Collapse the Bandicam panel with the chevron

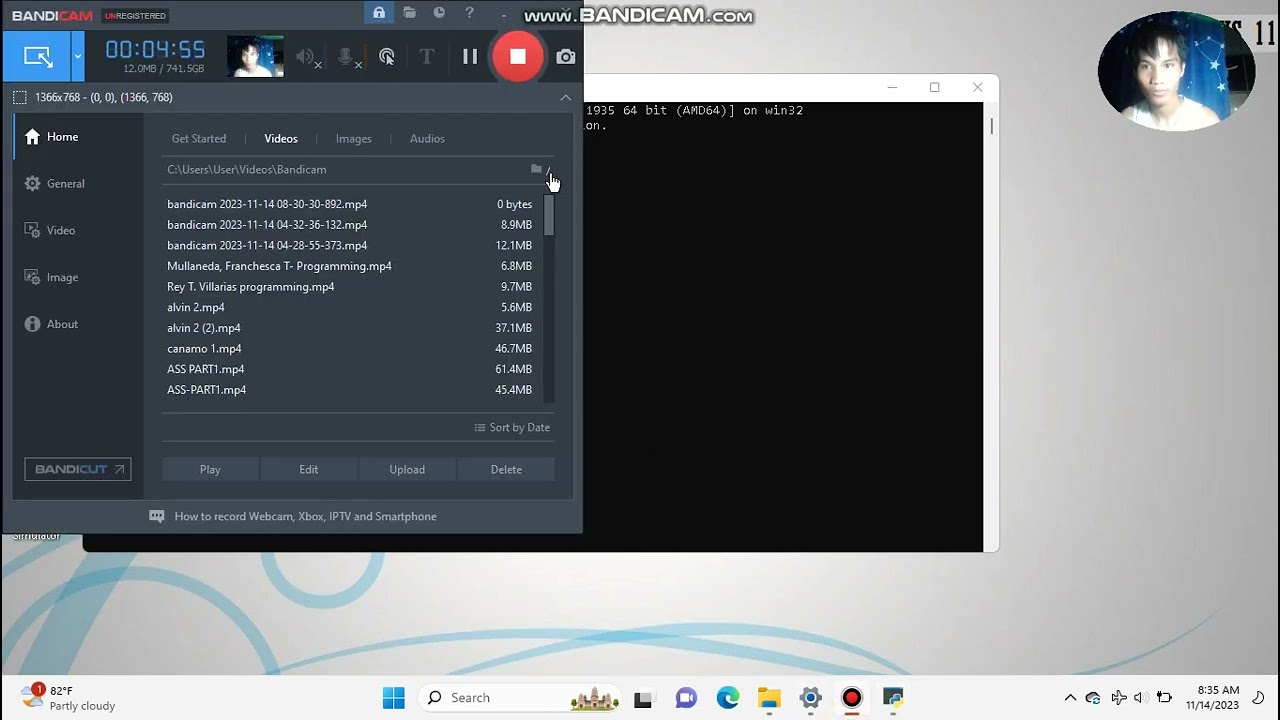566,97
